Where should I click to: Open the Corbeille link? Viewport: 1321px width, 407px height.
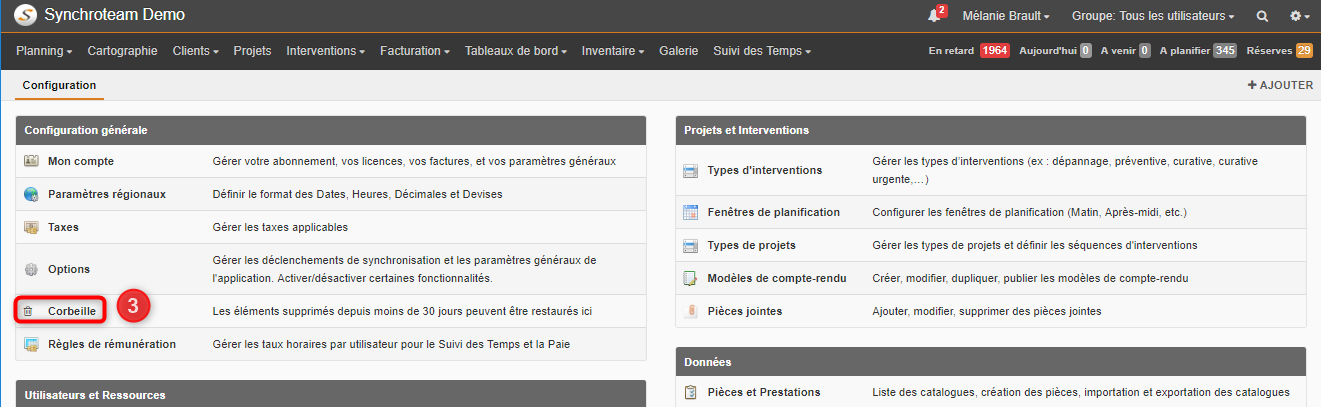click(x=72, y=311)
